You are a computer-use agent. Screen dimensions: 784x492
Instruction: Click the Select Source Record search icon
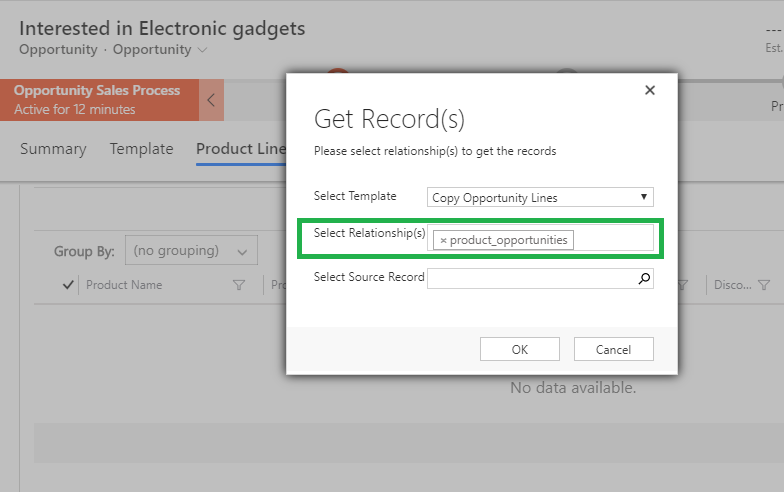tap(644, 279)
